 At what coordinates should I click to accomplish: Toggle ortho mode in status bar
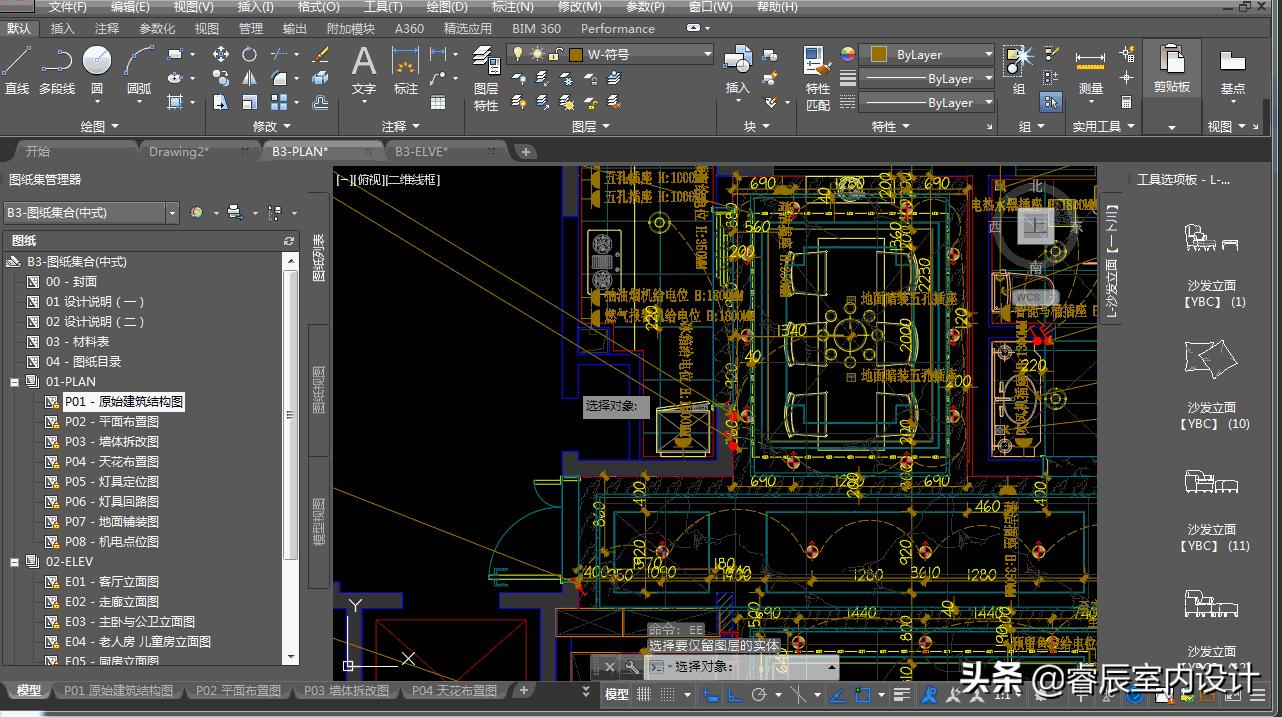coord(735,694)
